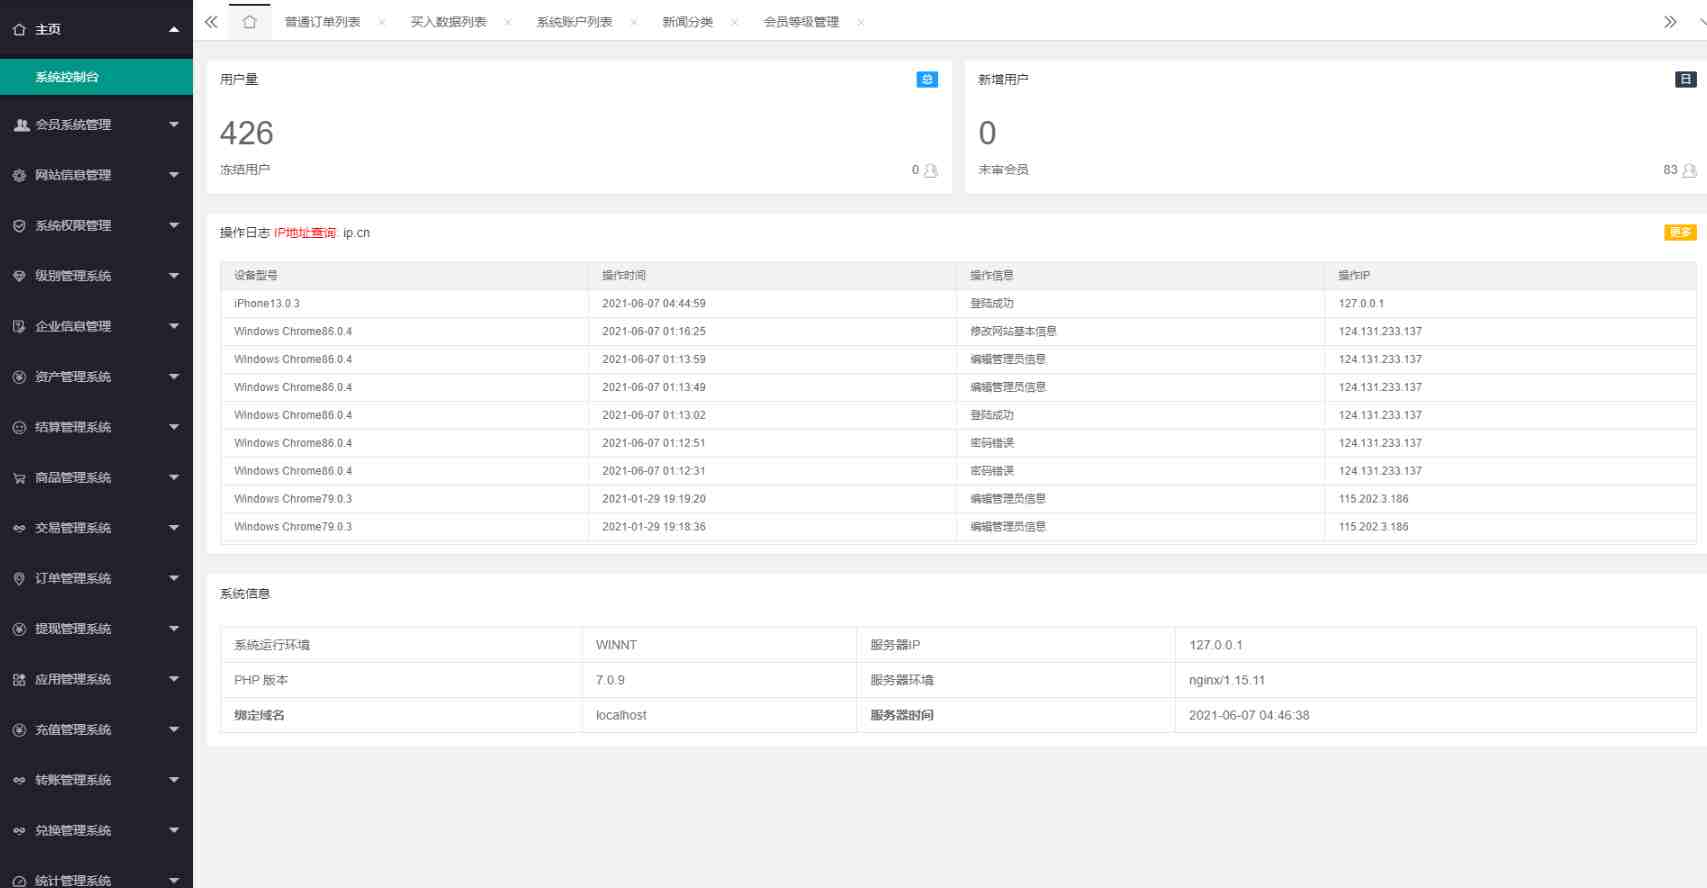The height and width of the screenshot is (888, 1707).
Task: Switch to the 新闻分类 tab
Action: [x=687, y=22]
